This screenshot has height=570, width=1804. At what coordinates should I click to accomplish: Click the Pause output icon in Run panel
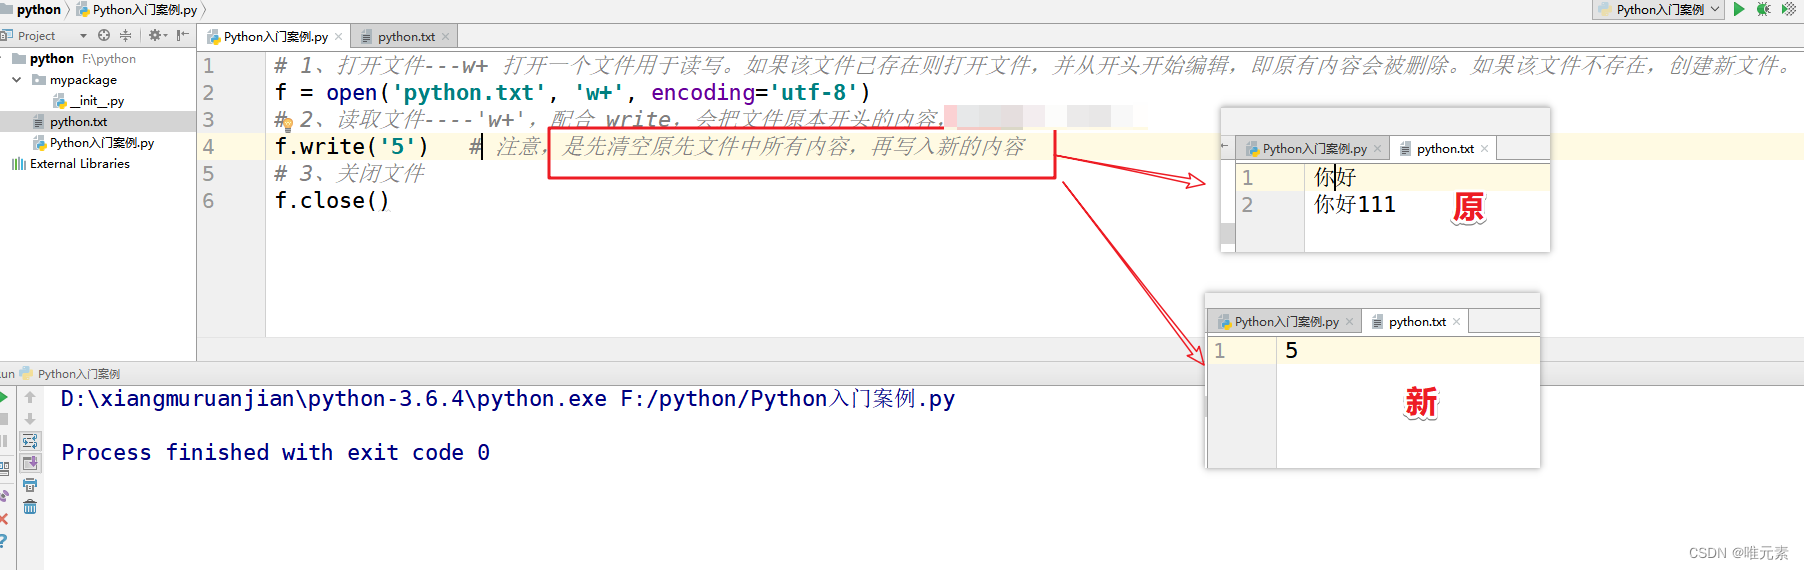point(4,441)
